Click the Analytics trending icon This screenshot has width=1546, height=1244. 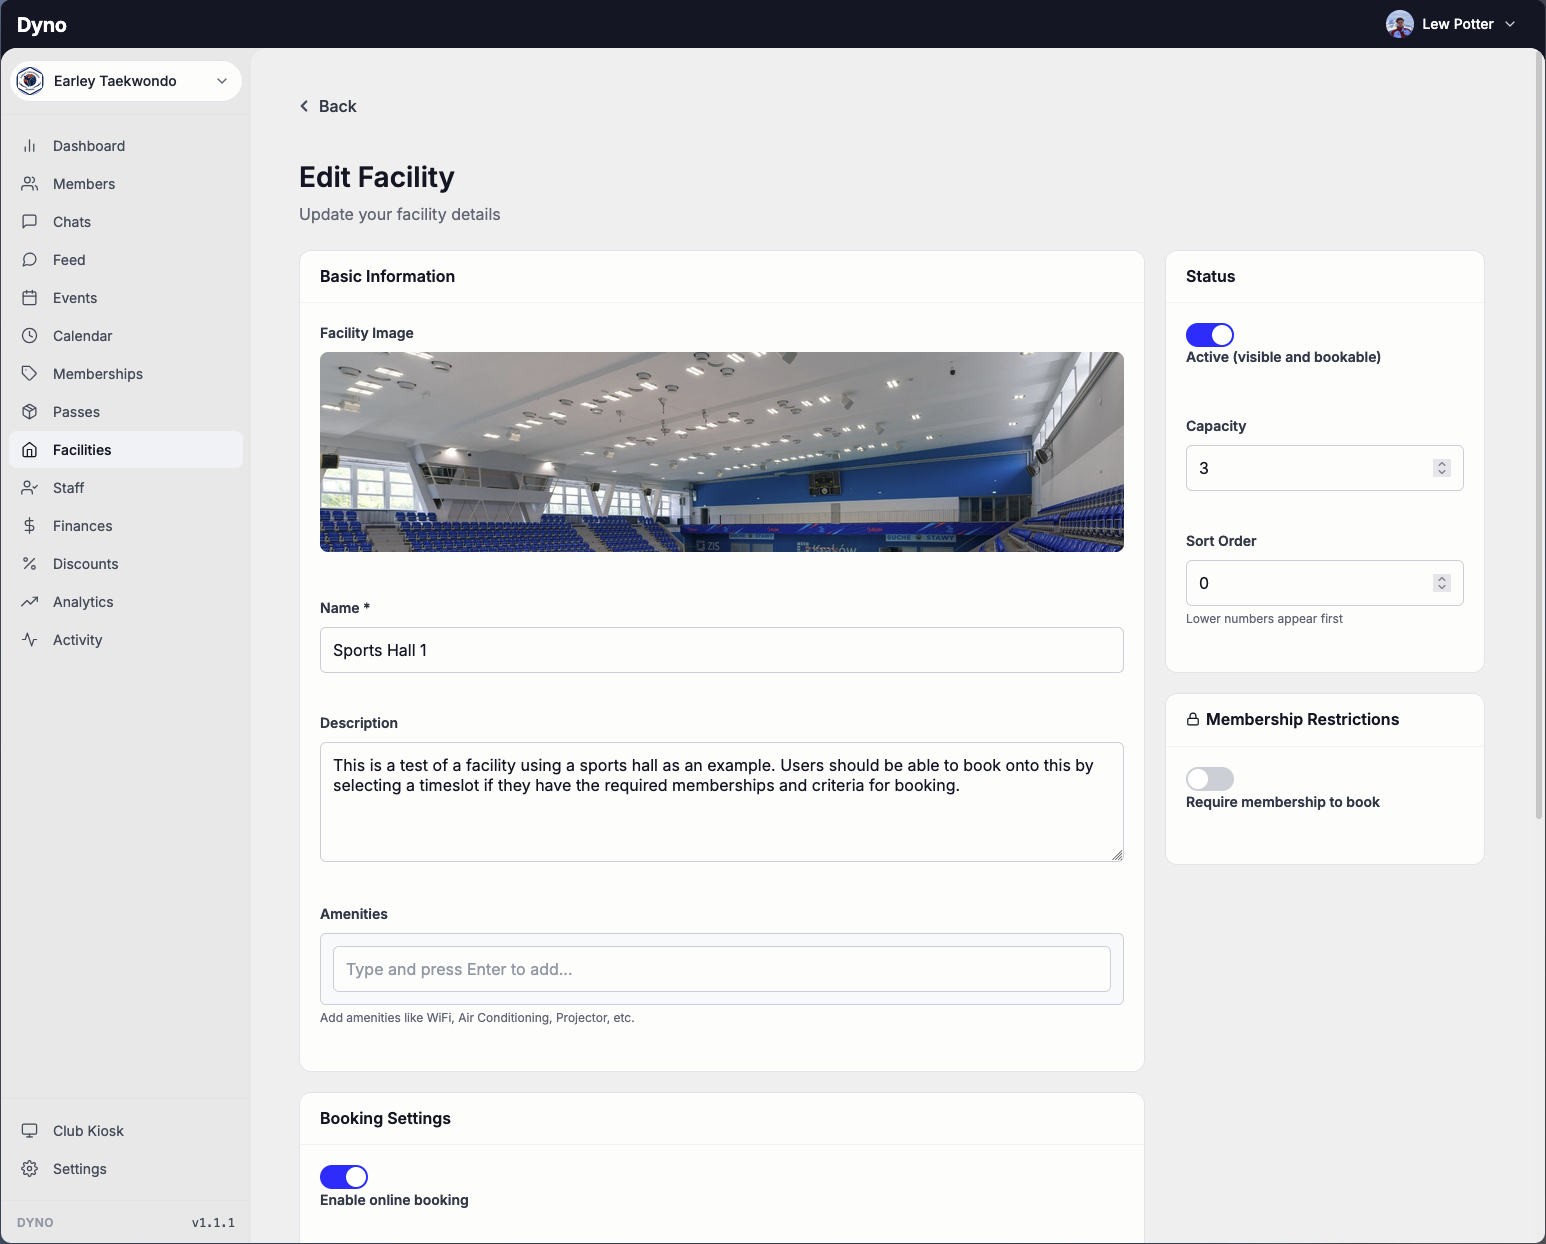click(x=30, y=602)
